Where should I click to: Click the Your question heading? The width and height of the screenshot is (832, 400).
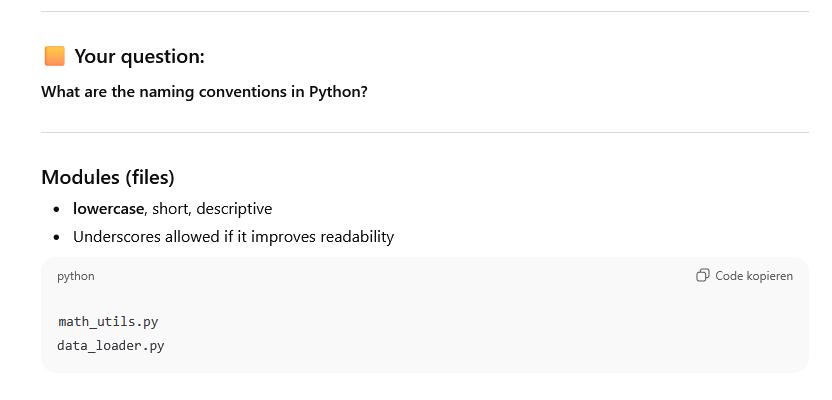tap(139, 56)
